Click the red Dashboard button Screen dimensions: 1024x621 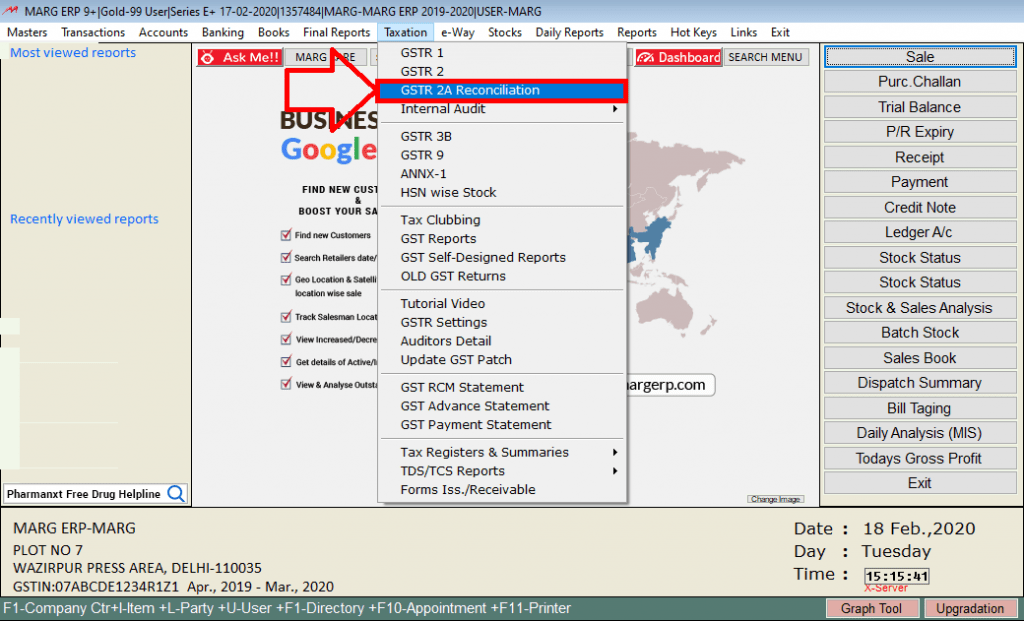click(678, 57)
